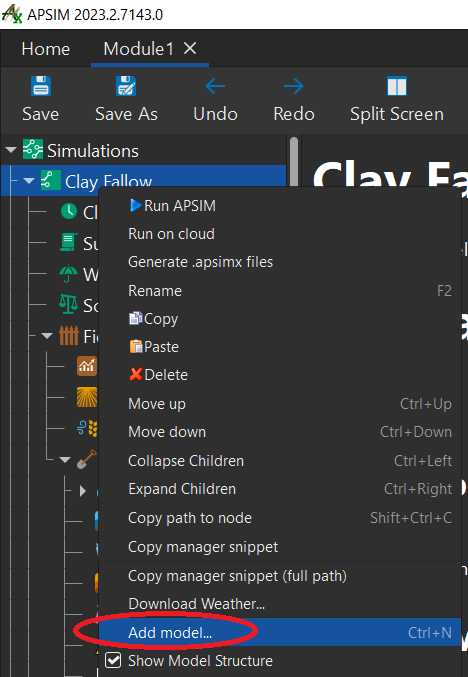Select the Module1 tab
This screenshot has height=677, width=468.
tap(139, 49)
